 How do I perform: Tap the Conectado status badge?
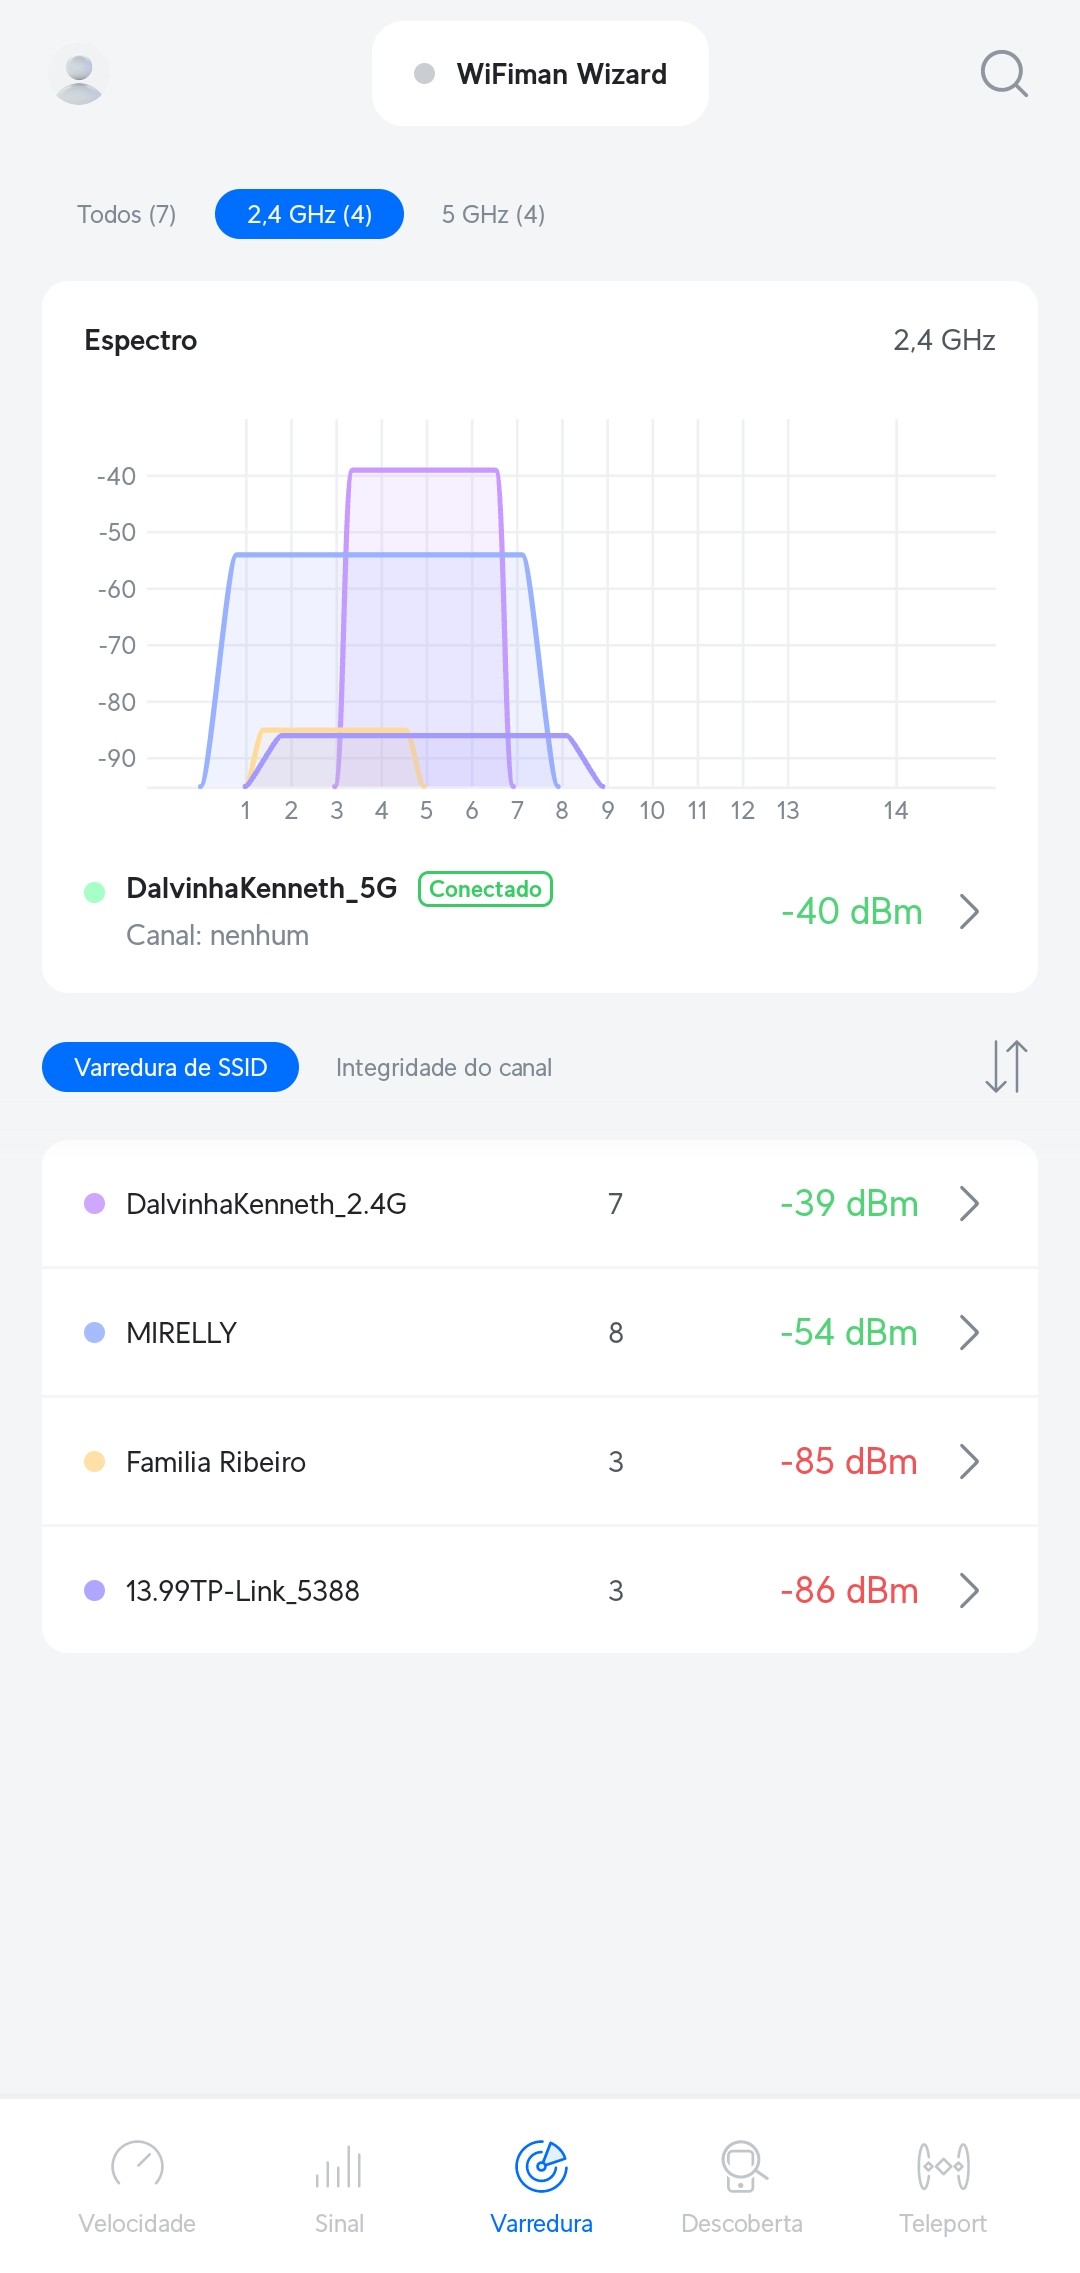[485, 889]
